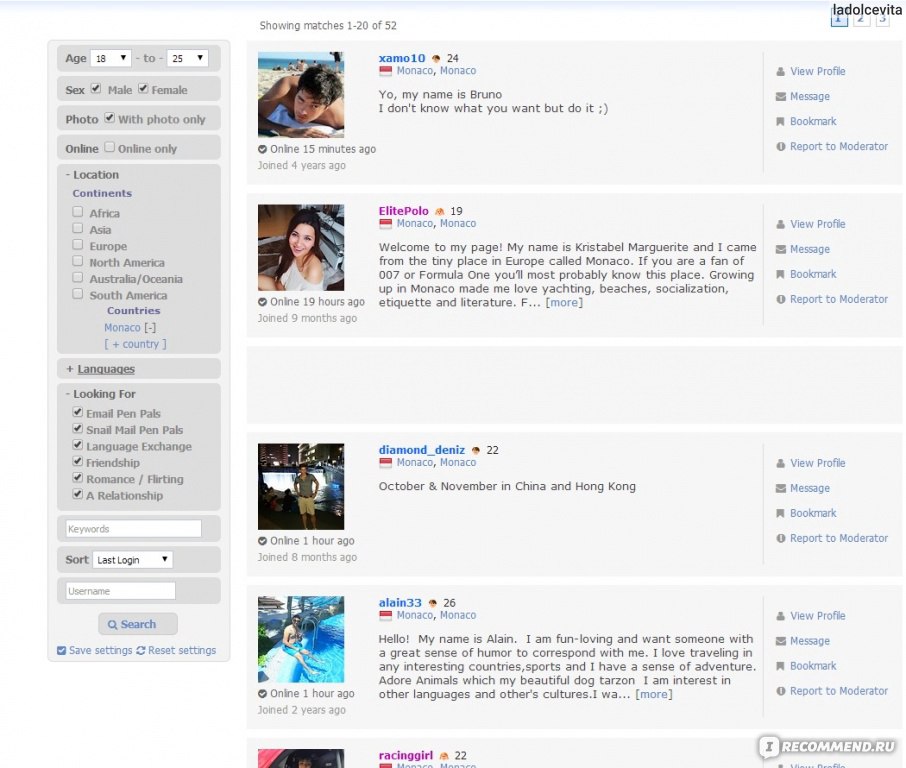Click the Message envelope icon for diamond_deniz
Viewport: 906px width, 768px height.
tap(781, 488)
